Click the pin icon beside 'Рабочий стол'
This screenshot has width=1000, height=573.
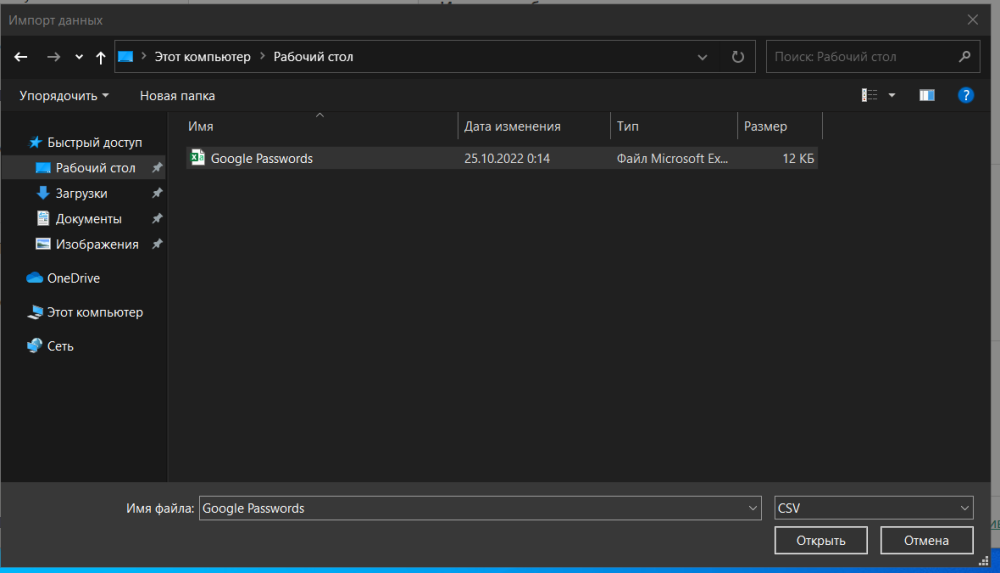coord(157,168)
